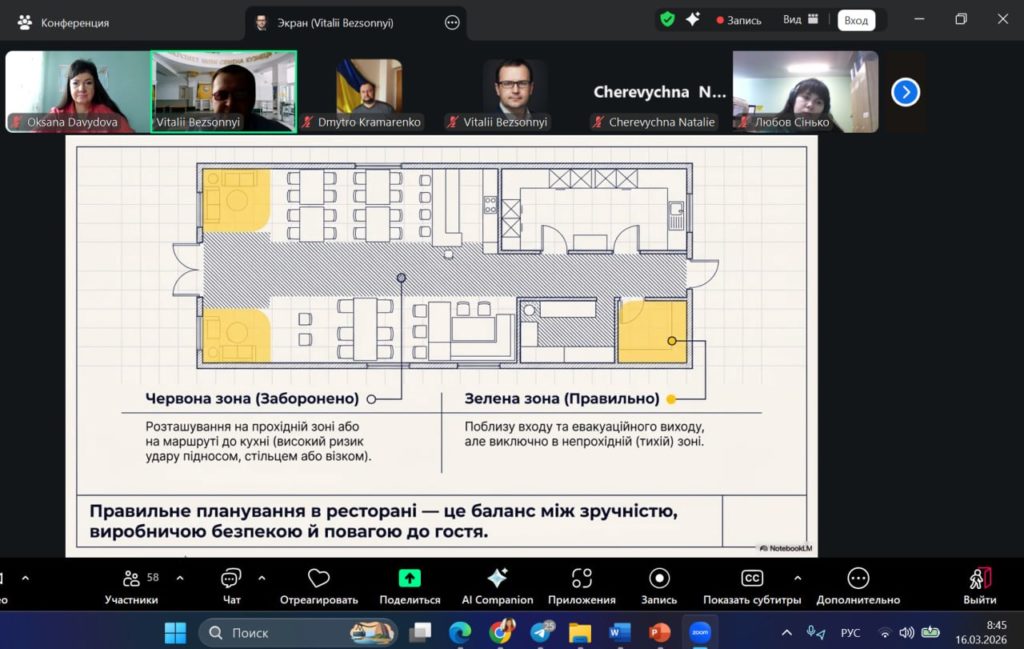Open the Участники participants panel

[131, 579]
